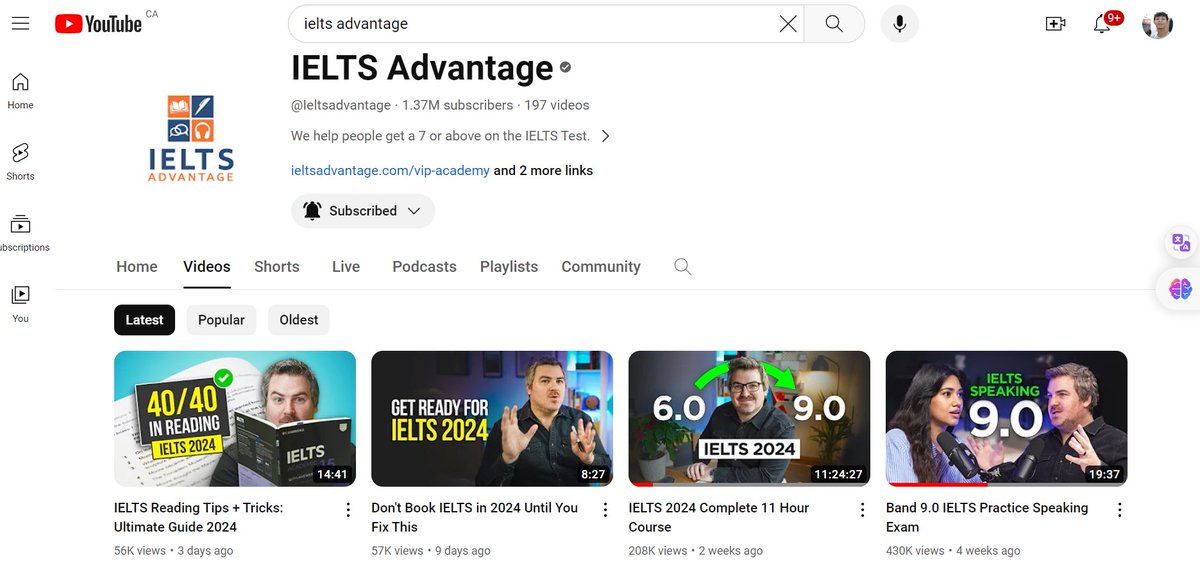Viewport: 1200px width, 572px height.
Task: Sort videos by Popular
Action: (x=221, y=320)
